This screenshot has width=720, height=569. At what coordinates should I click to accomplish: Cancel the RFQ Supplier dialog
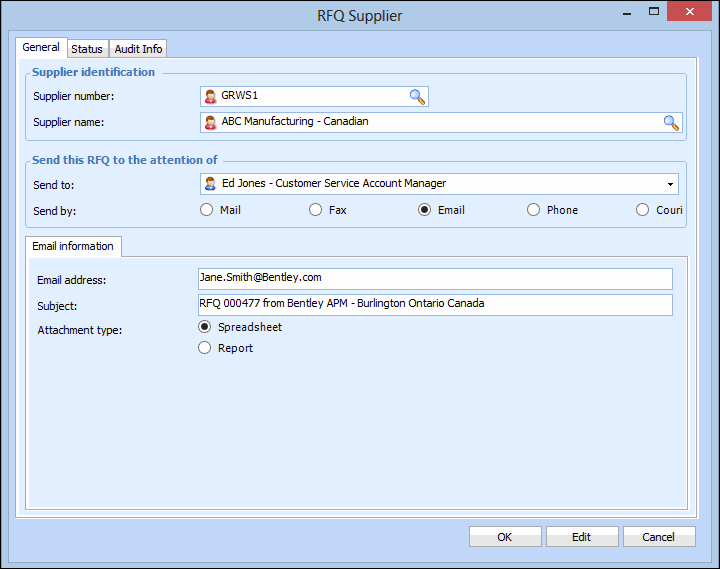(x=658, y=537)
